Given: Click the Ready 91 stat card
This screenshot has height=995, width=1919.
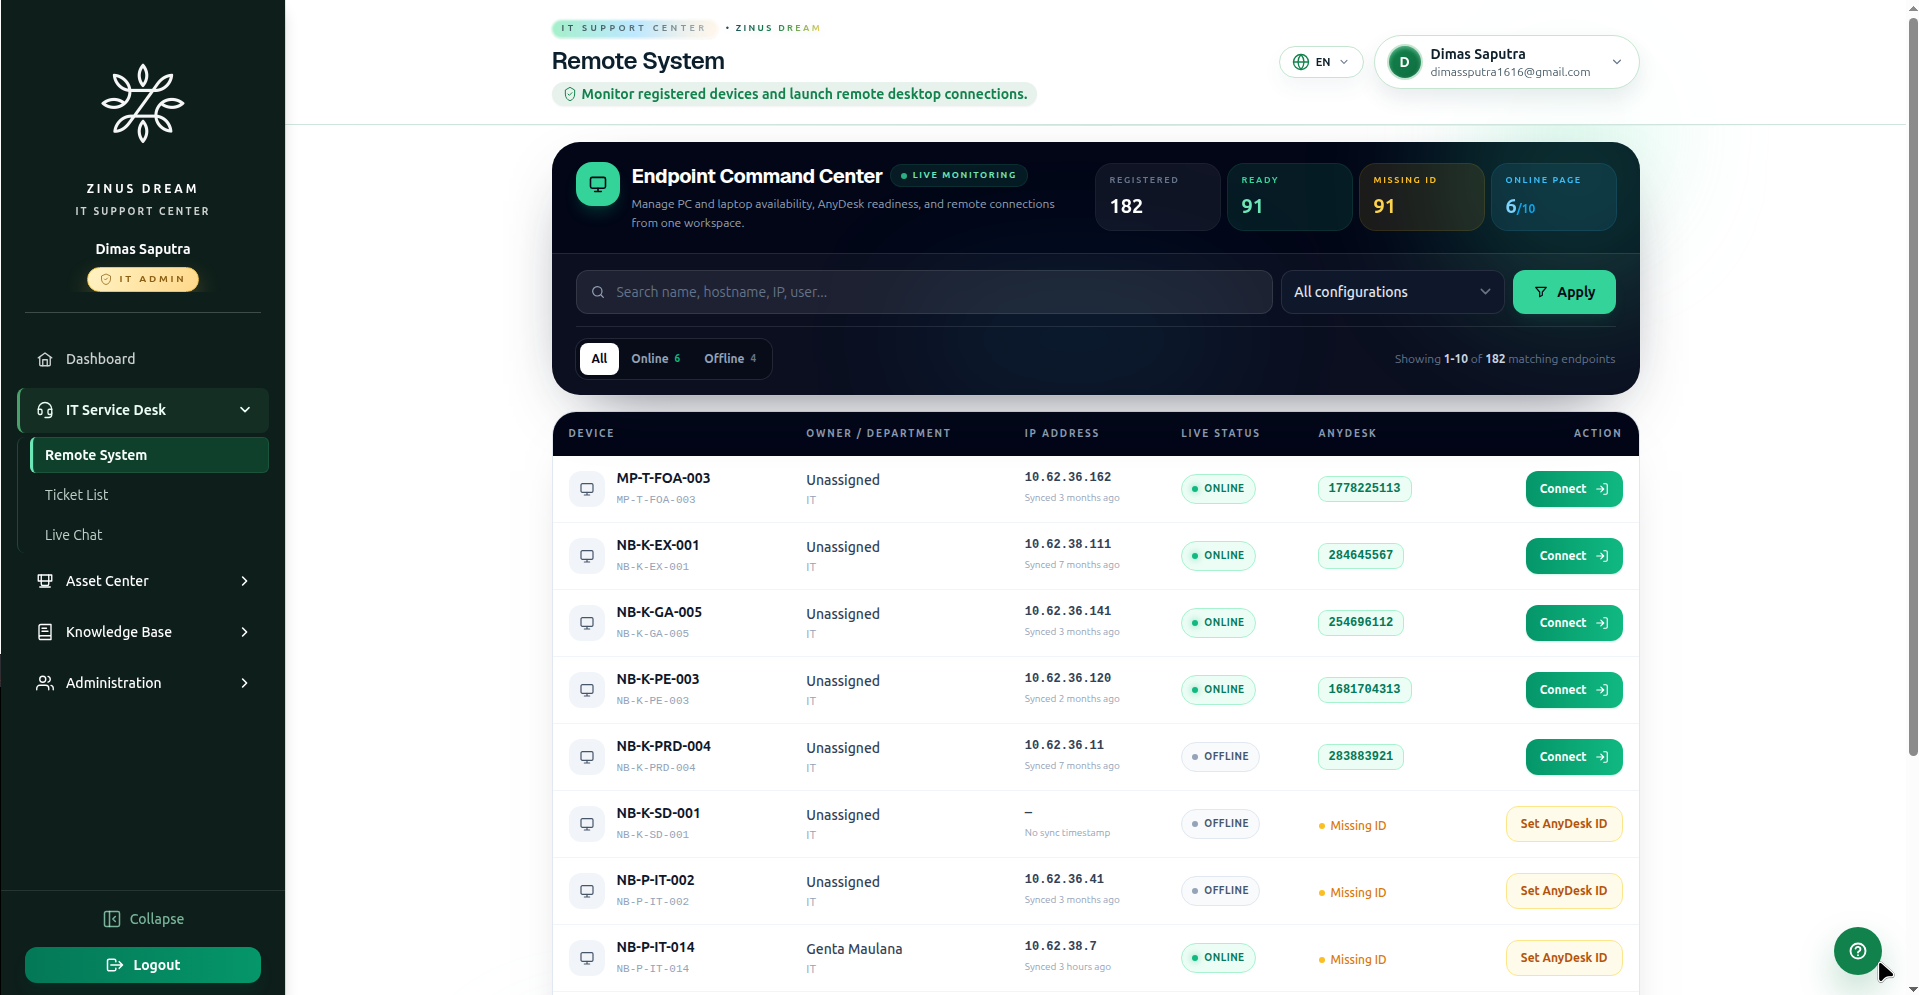Looking at the screenshot, I should point(1290,197).
